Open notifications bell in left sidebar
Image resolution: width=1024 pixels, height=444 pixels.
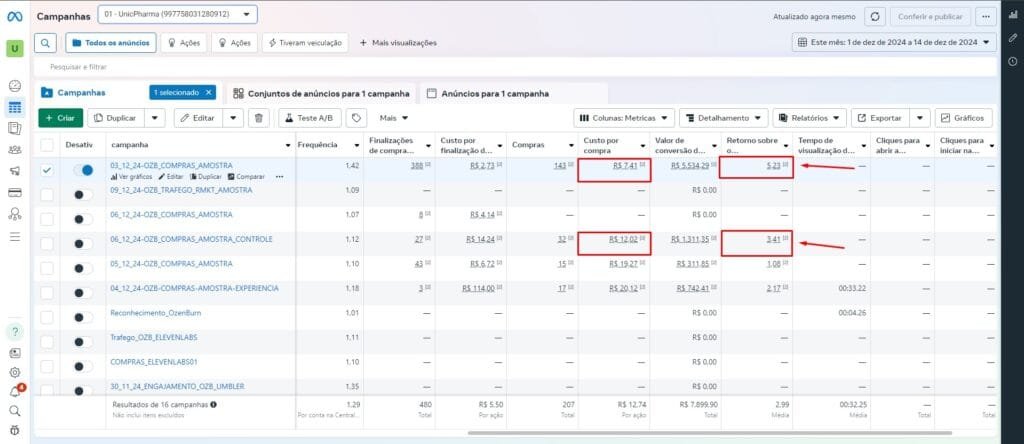[x=15, y=391]
